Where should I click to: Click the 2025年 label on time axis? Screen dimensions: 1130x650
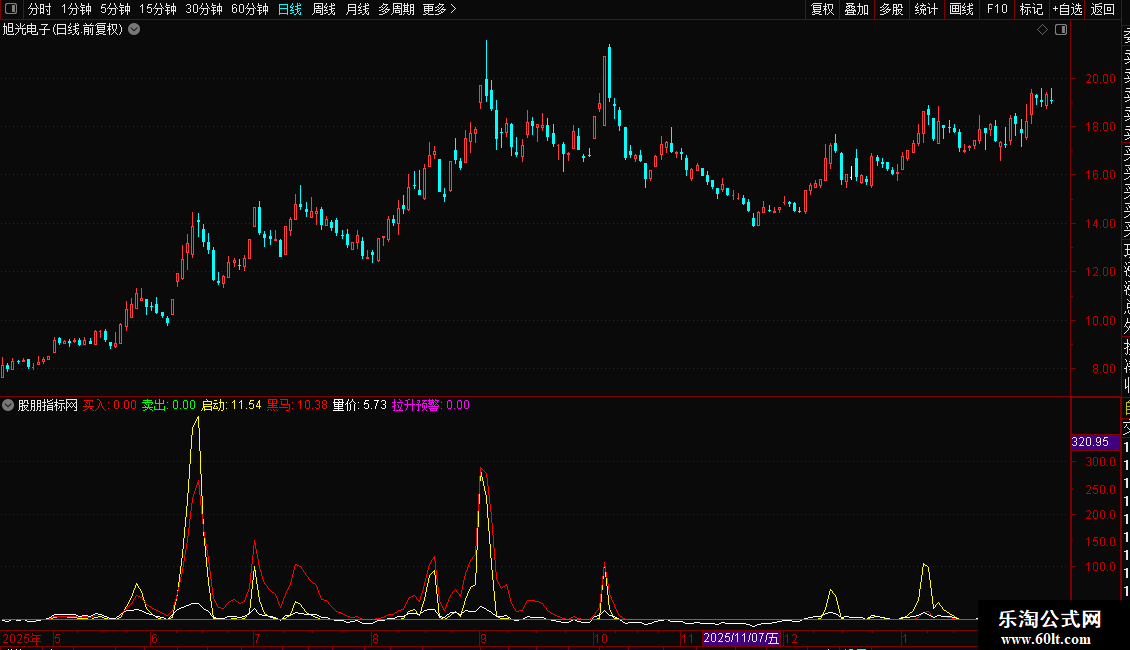coord(22,638)
